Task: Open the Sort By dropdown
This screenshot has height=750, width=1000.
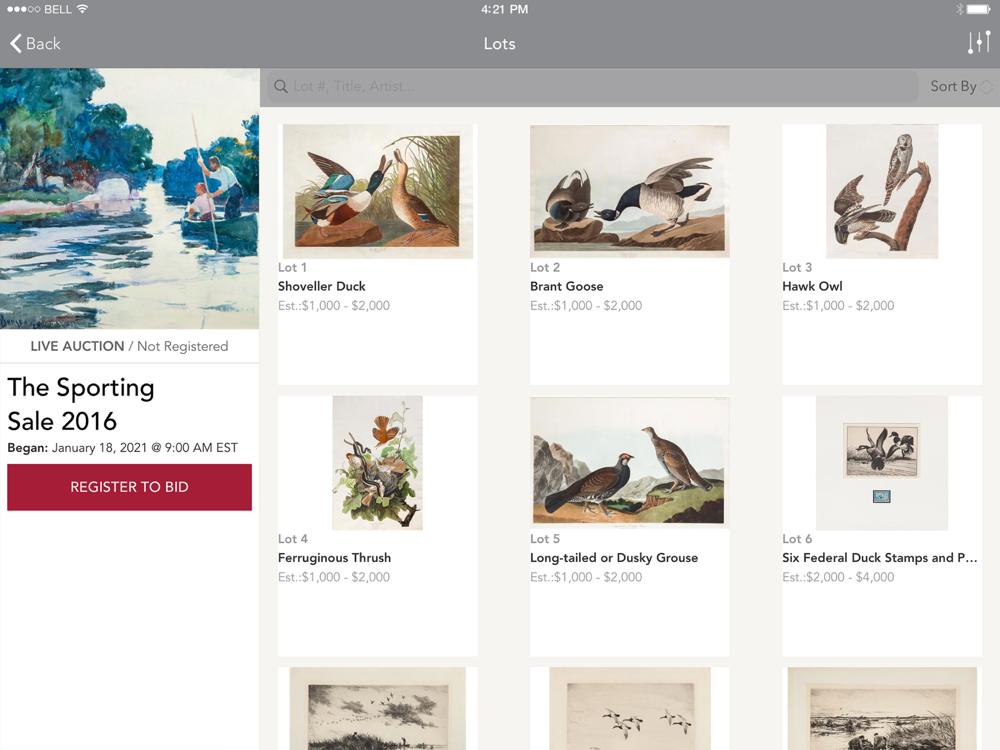Action: (x=960, y=86)
